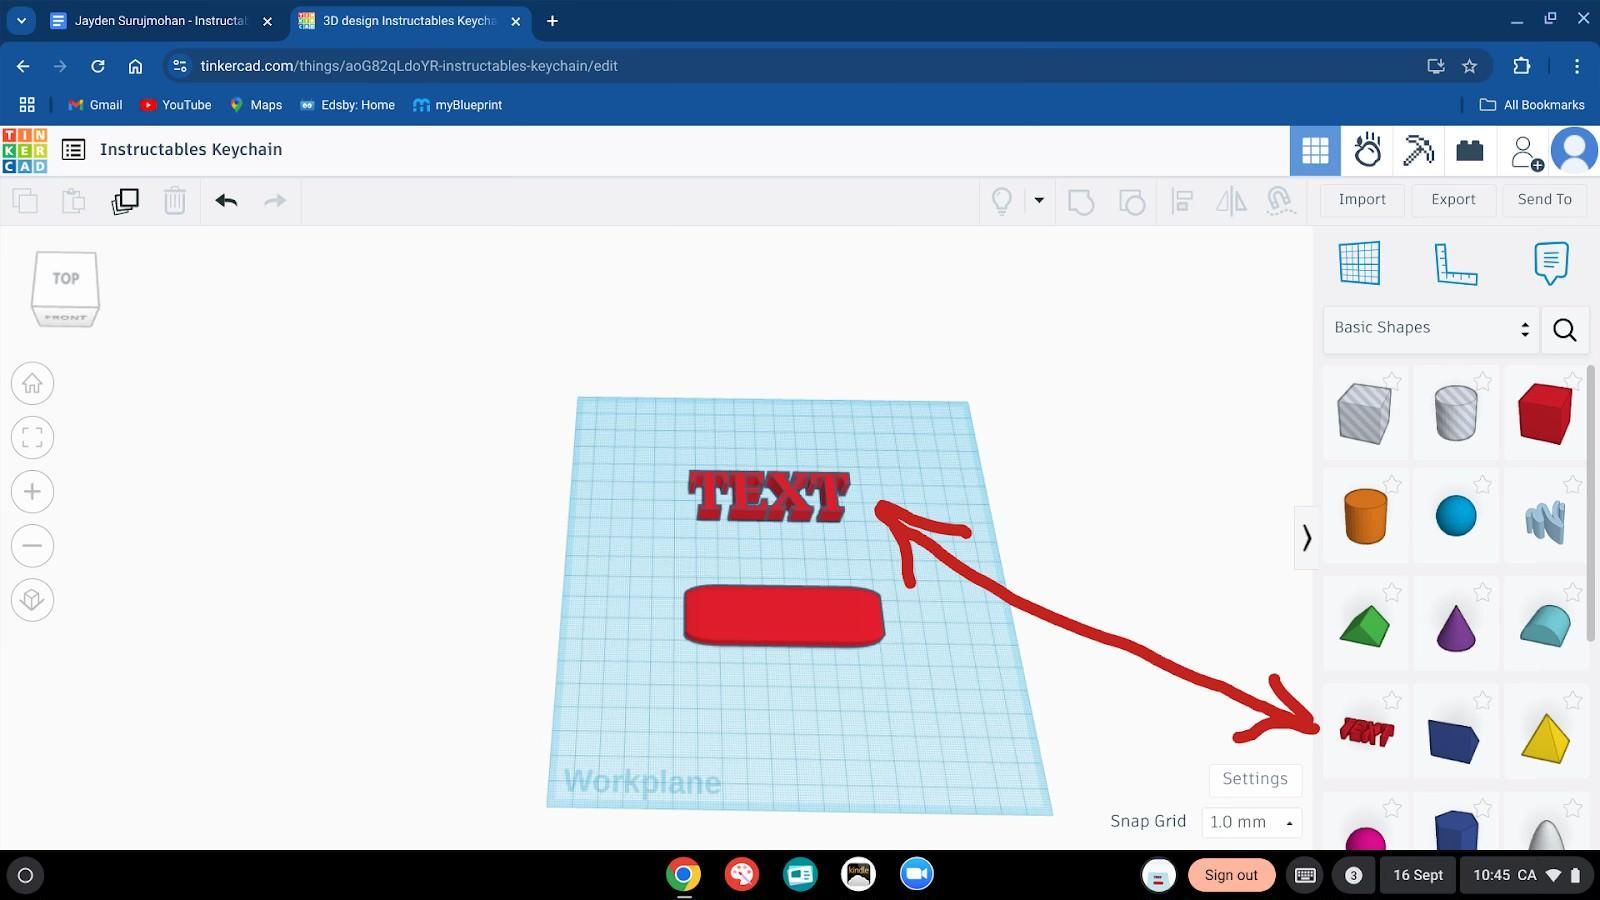1600x900 pixels.
Task: Select the Mirror flip tool
Action: (1230, 201)
